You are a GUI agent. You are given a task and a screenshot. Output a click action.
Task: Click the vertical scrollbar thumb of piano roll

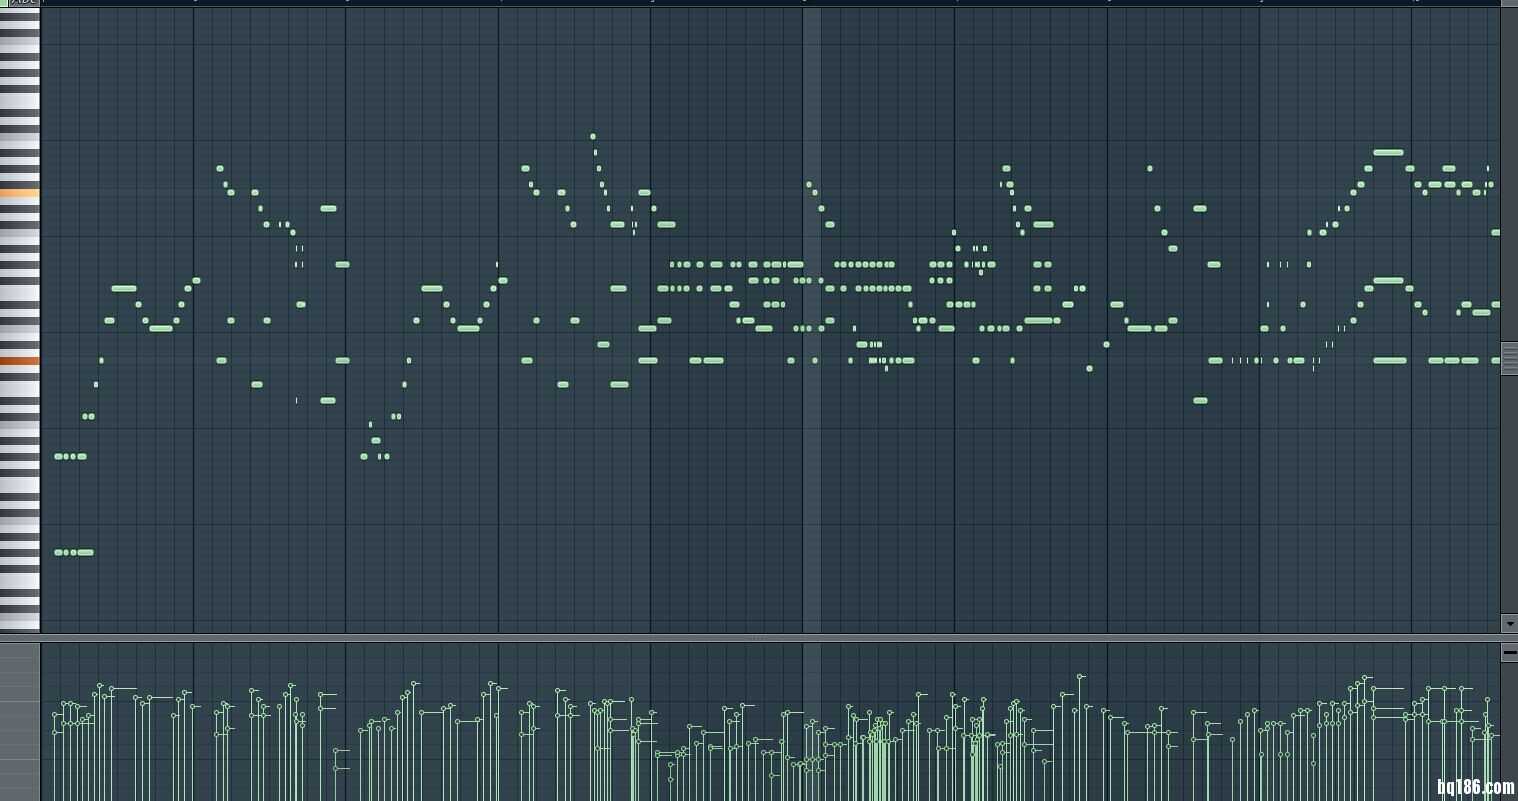(x=1509, y=357)
